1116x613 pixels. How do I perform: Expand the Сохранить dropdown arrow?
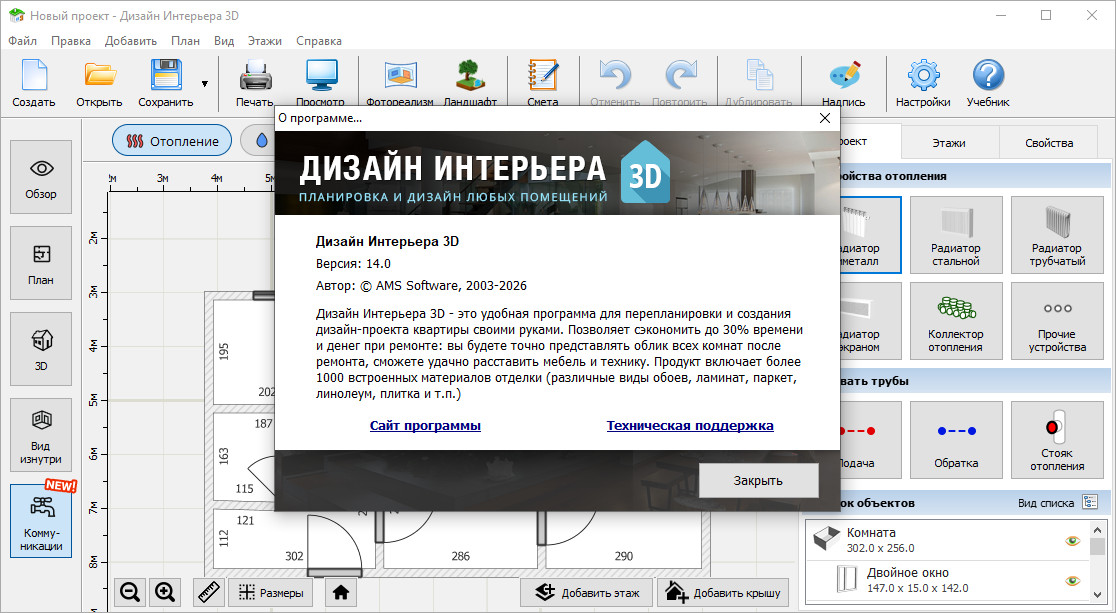tap(205, 84)
